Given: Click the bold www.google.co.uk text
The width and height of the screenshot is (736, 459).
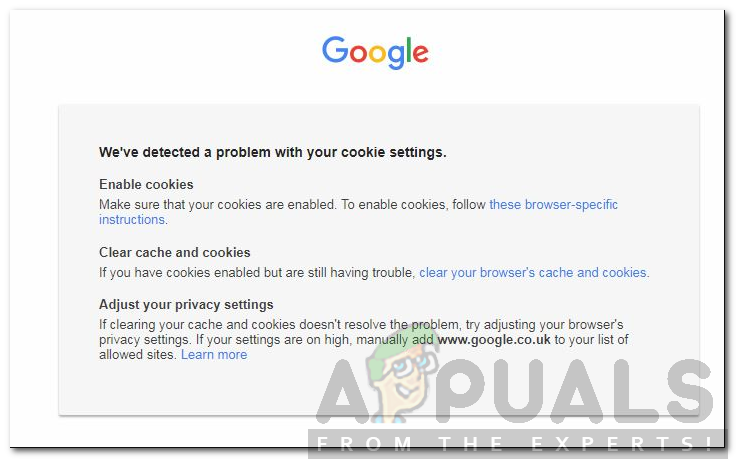Looking at the screenshot, I should pyautogui.click(x=494, y=340).
